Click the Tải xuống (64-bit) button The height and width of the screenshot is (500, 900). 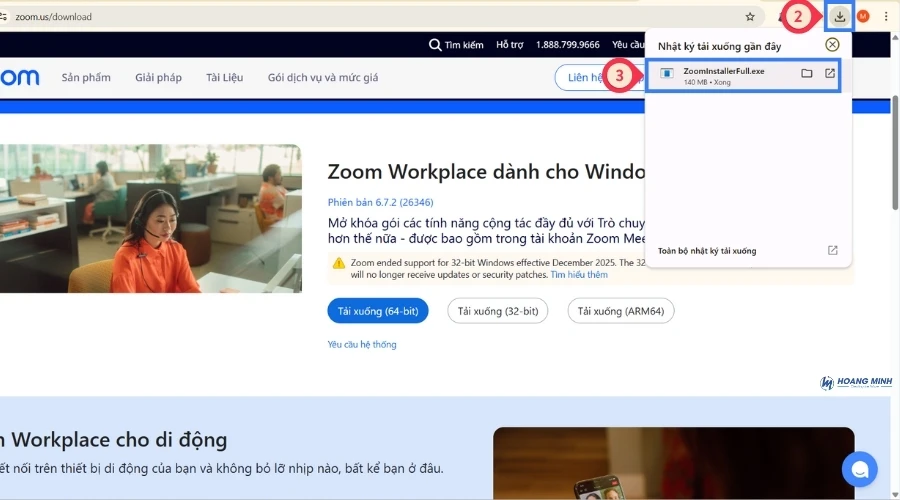tap(378, 311)
